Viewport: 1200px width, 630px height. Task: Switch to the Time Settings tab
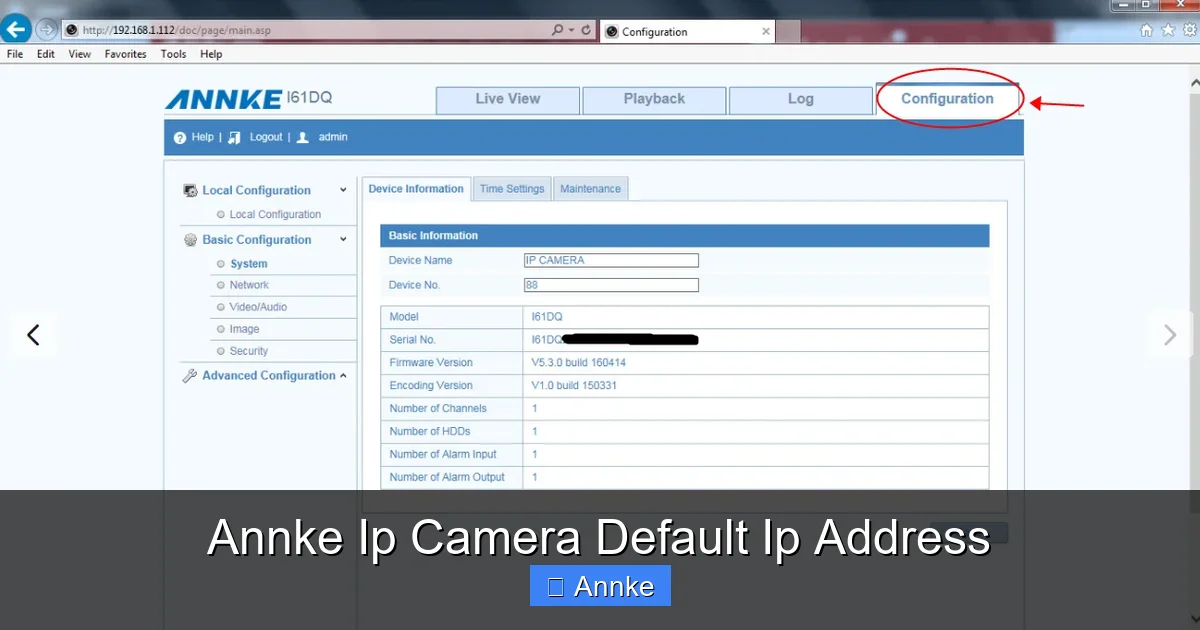pos(512,188)
